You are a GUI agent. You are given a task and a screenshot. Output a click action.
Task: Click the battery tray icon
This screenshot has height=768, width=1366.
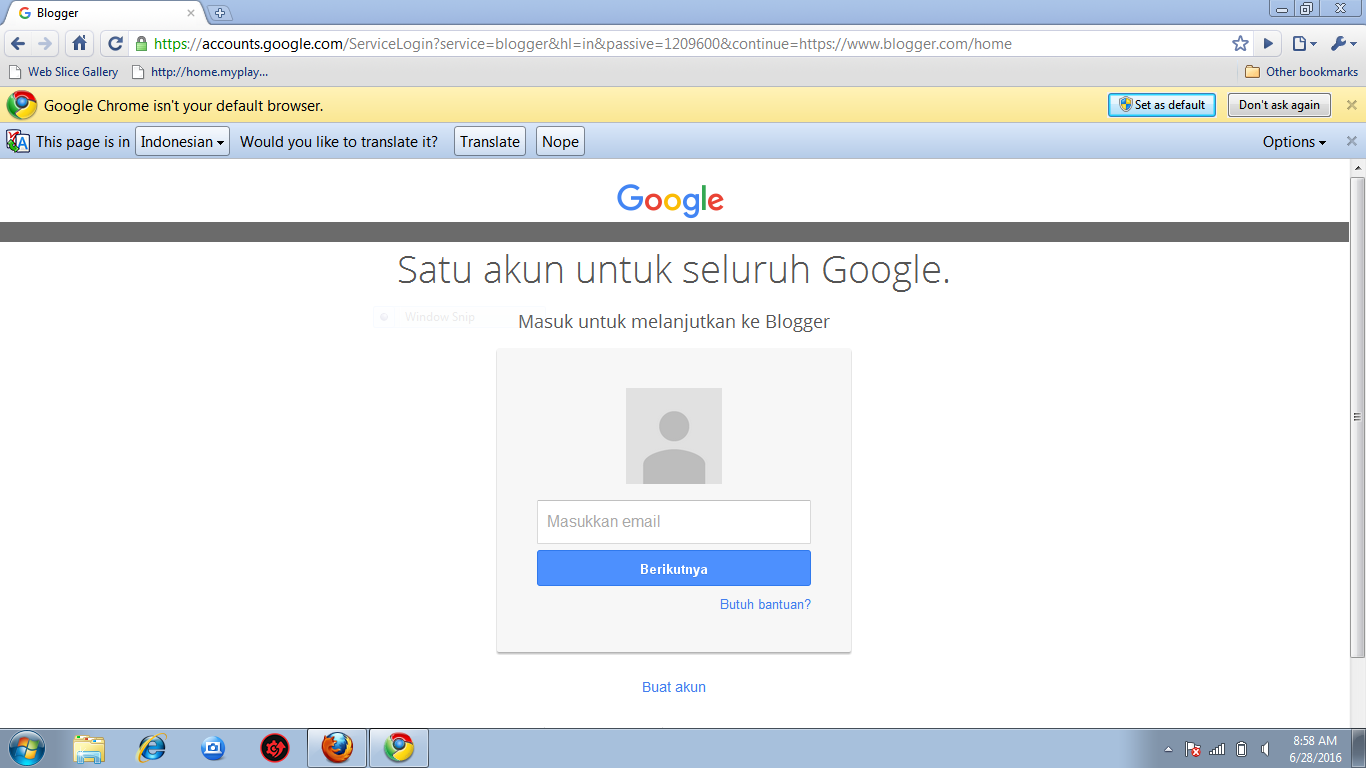pos(1241,749)
